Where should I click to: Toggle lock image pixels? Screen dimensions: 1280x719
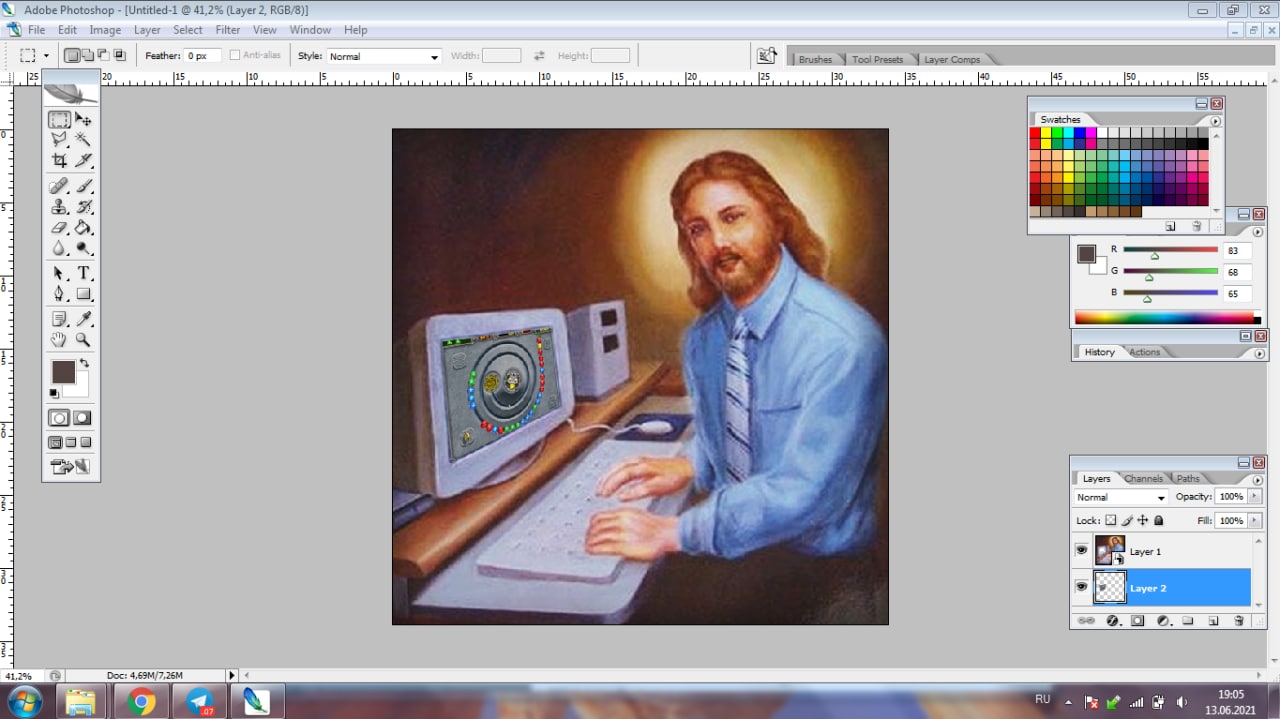1127,521
